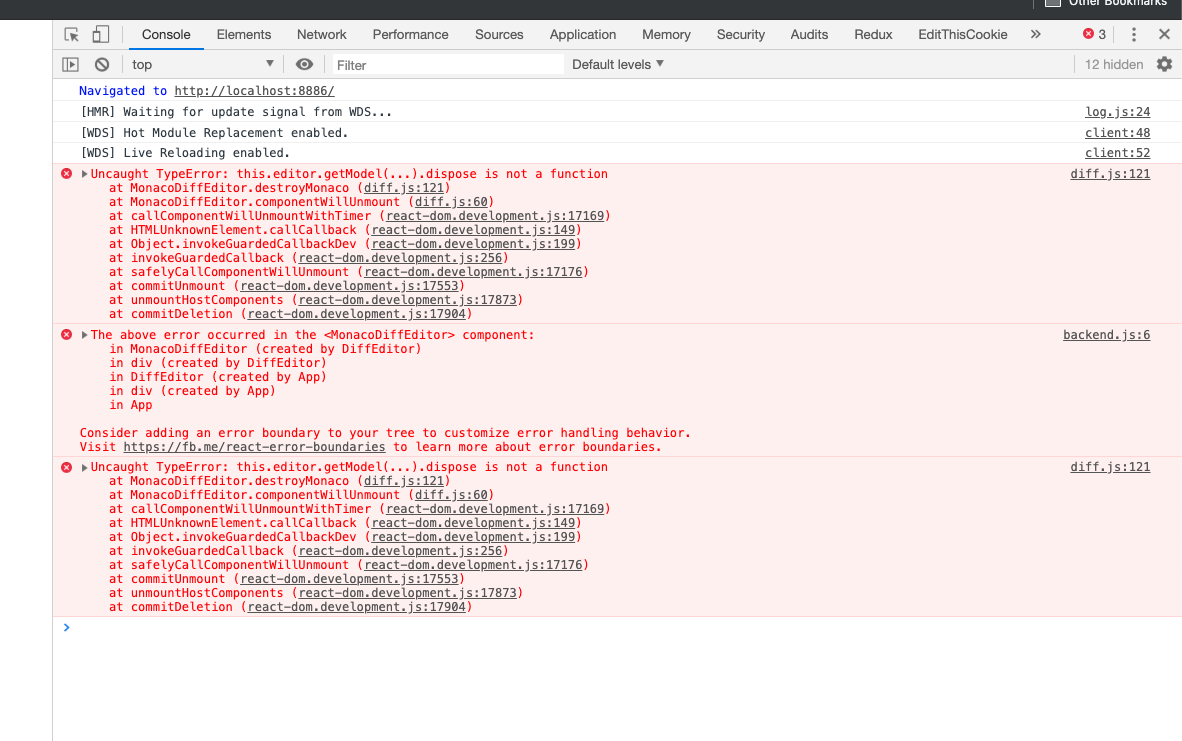Viewport: 1182px width, 741px height.
Task: Click the MonacoDiffEditor component error's red icon
Action: click(66, 335)
